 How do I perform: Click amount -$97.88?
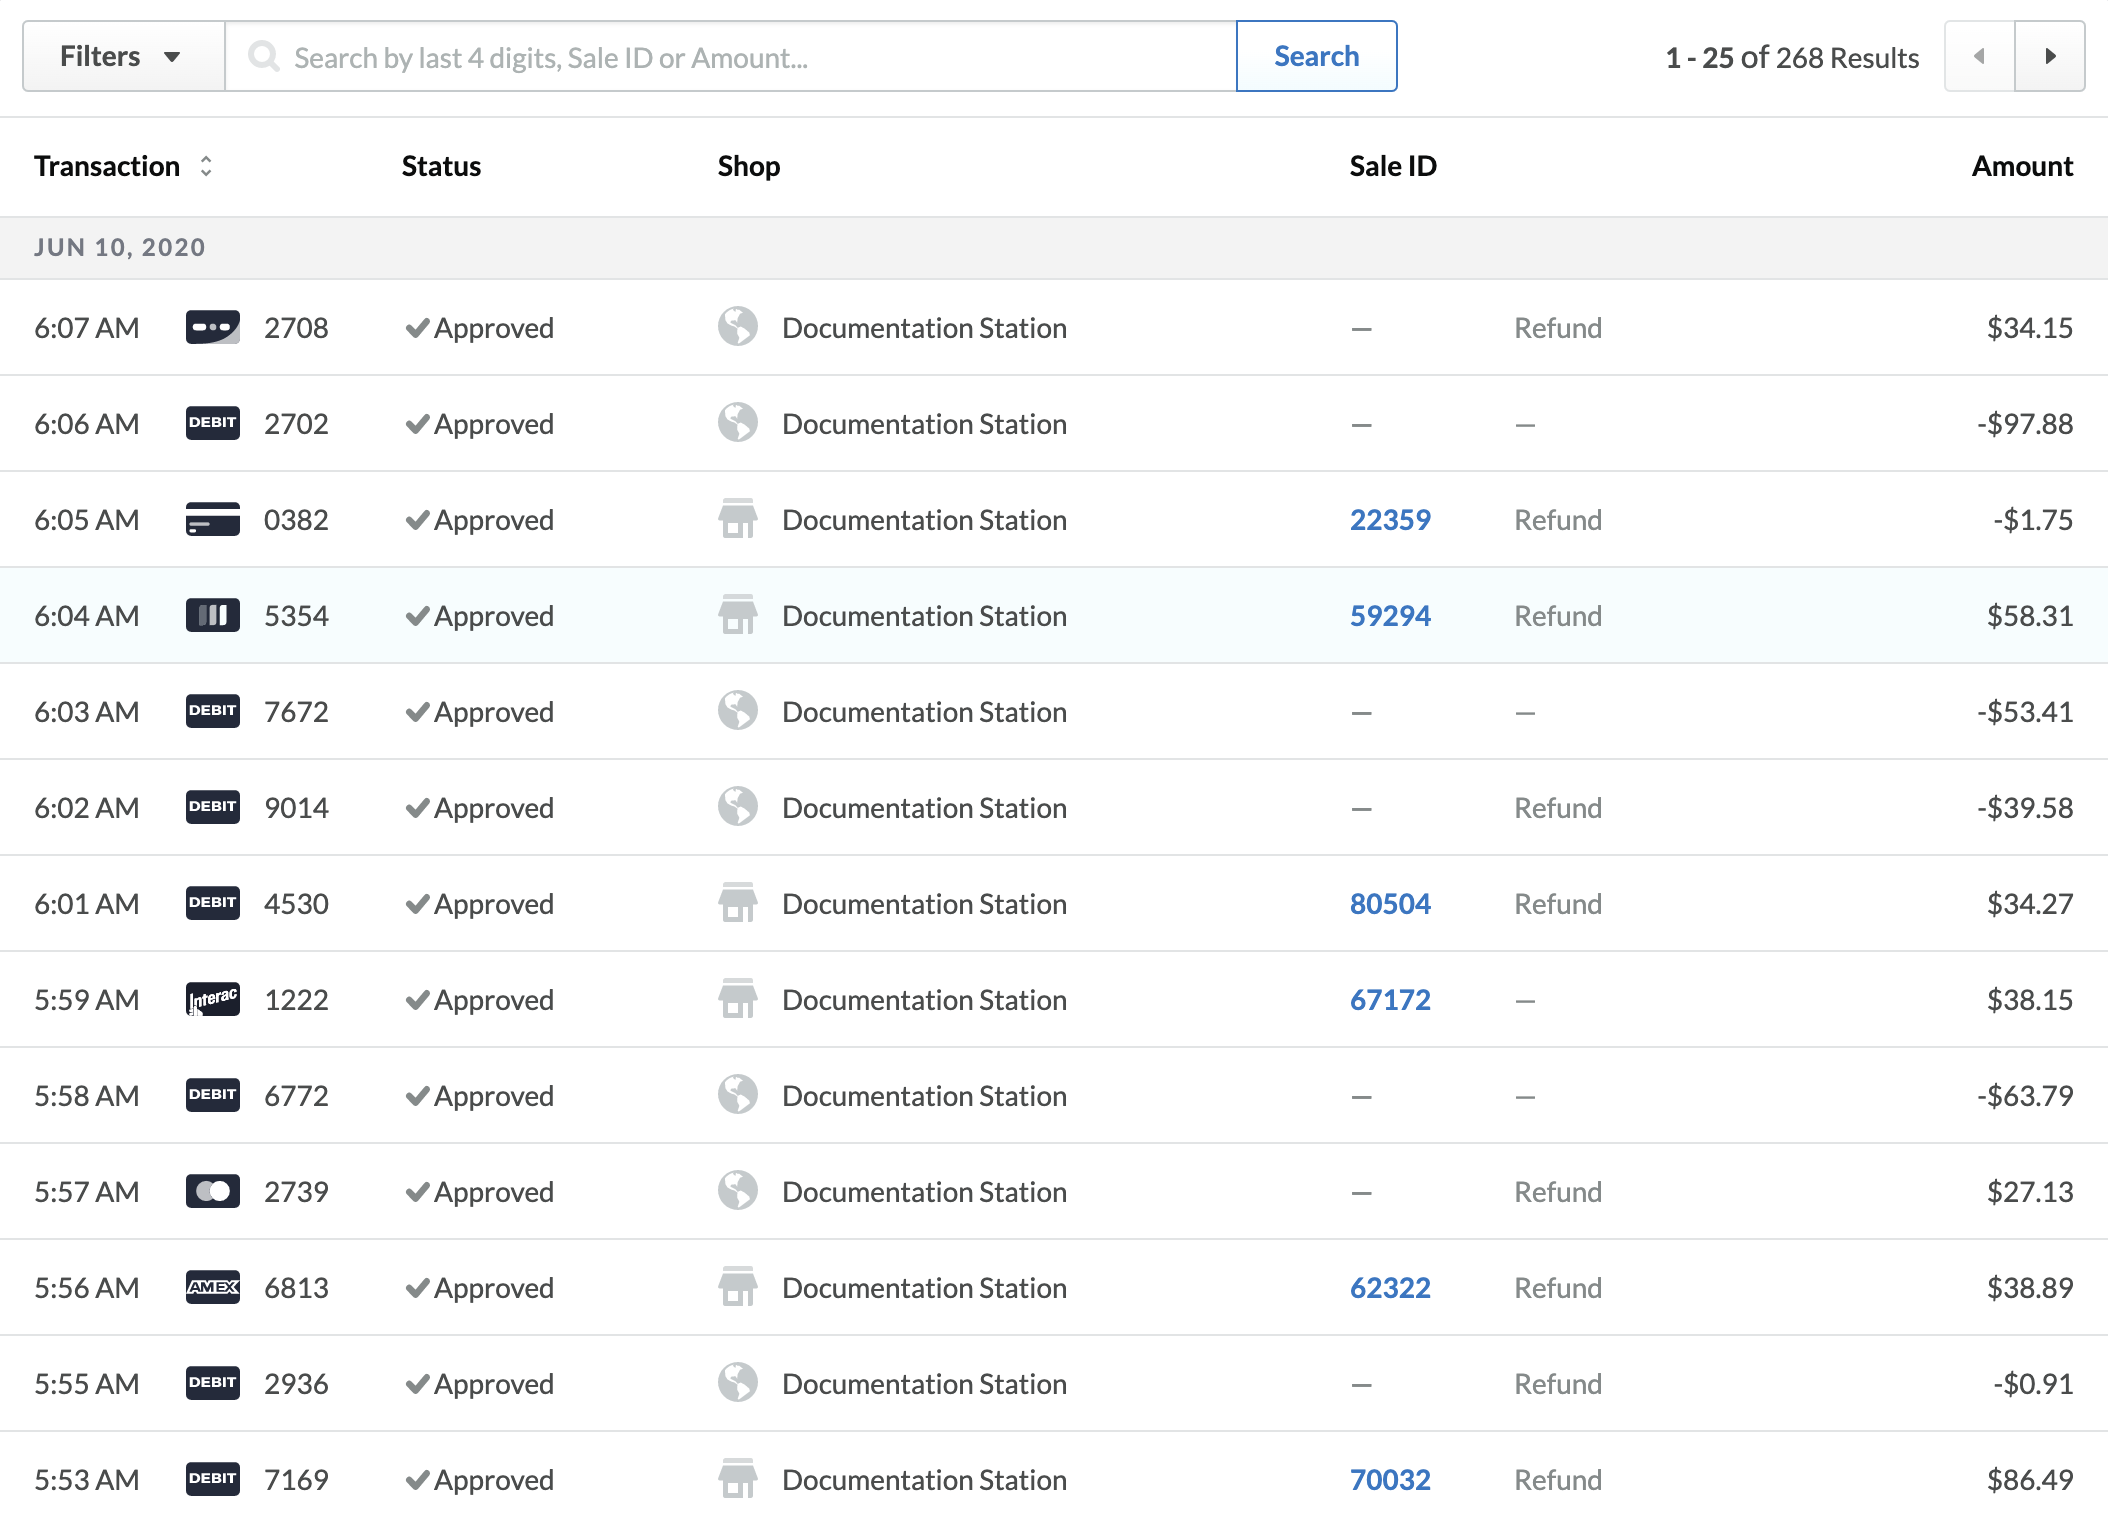[x=2024, y=424]
